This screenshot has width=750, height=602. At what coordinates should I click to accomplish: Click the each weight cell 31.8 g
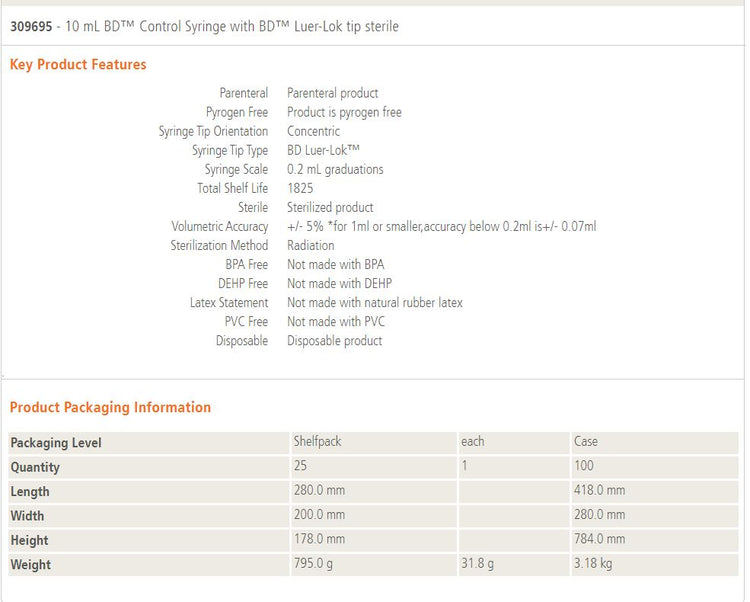(x=477, y=564)
